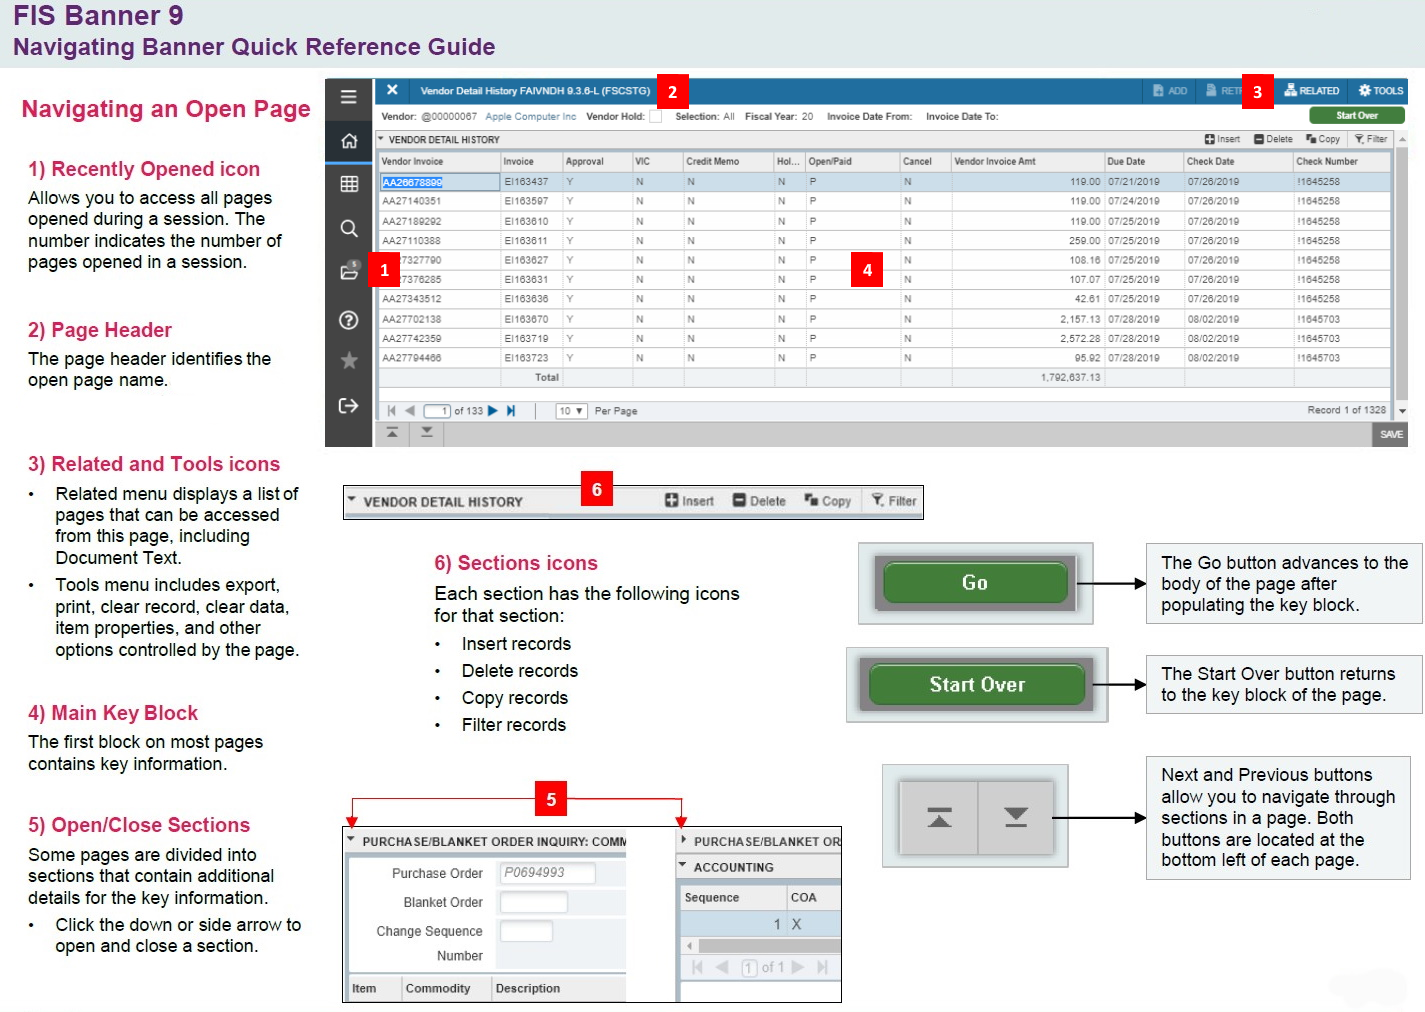The width and height of the screenshot is (1425, 1012).
Task: Click the Start Over button
Action: point(1356,115)
